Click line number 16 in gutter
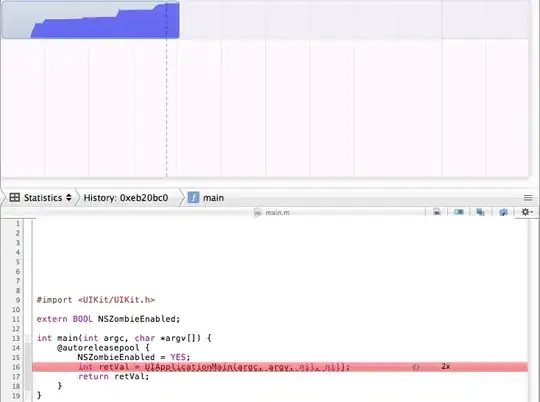540x402 pixels. [x=16, y=367]
